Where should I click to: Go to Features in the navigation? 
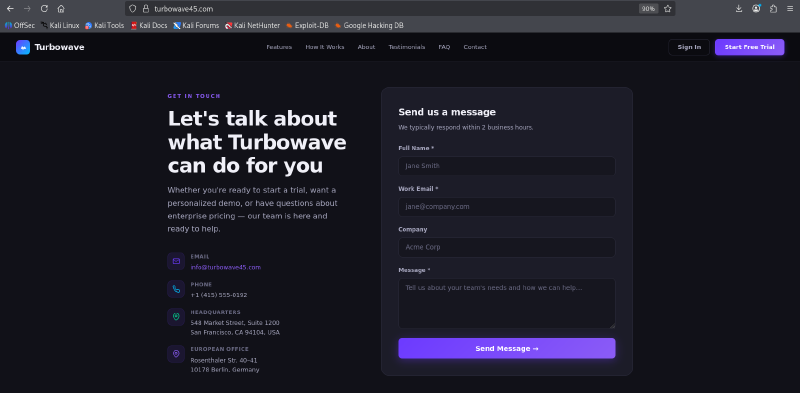point(279,47)
